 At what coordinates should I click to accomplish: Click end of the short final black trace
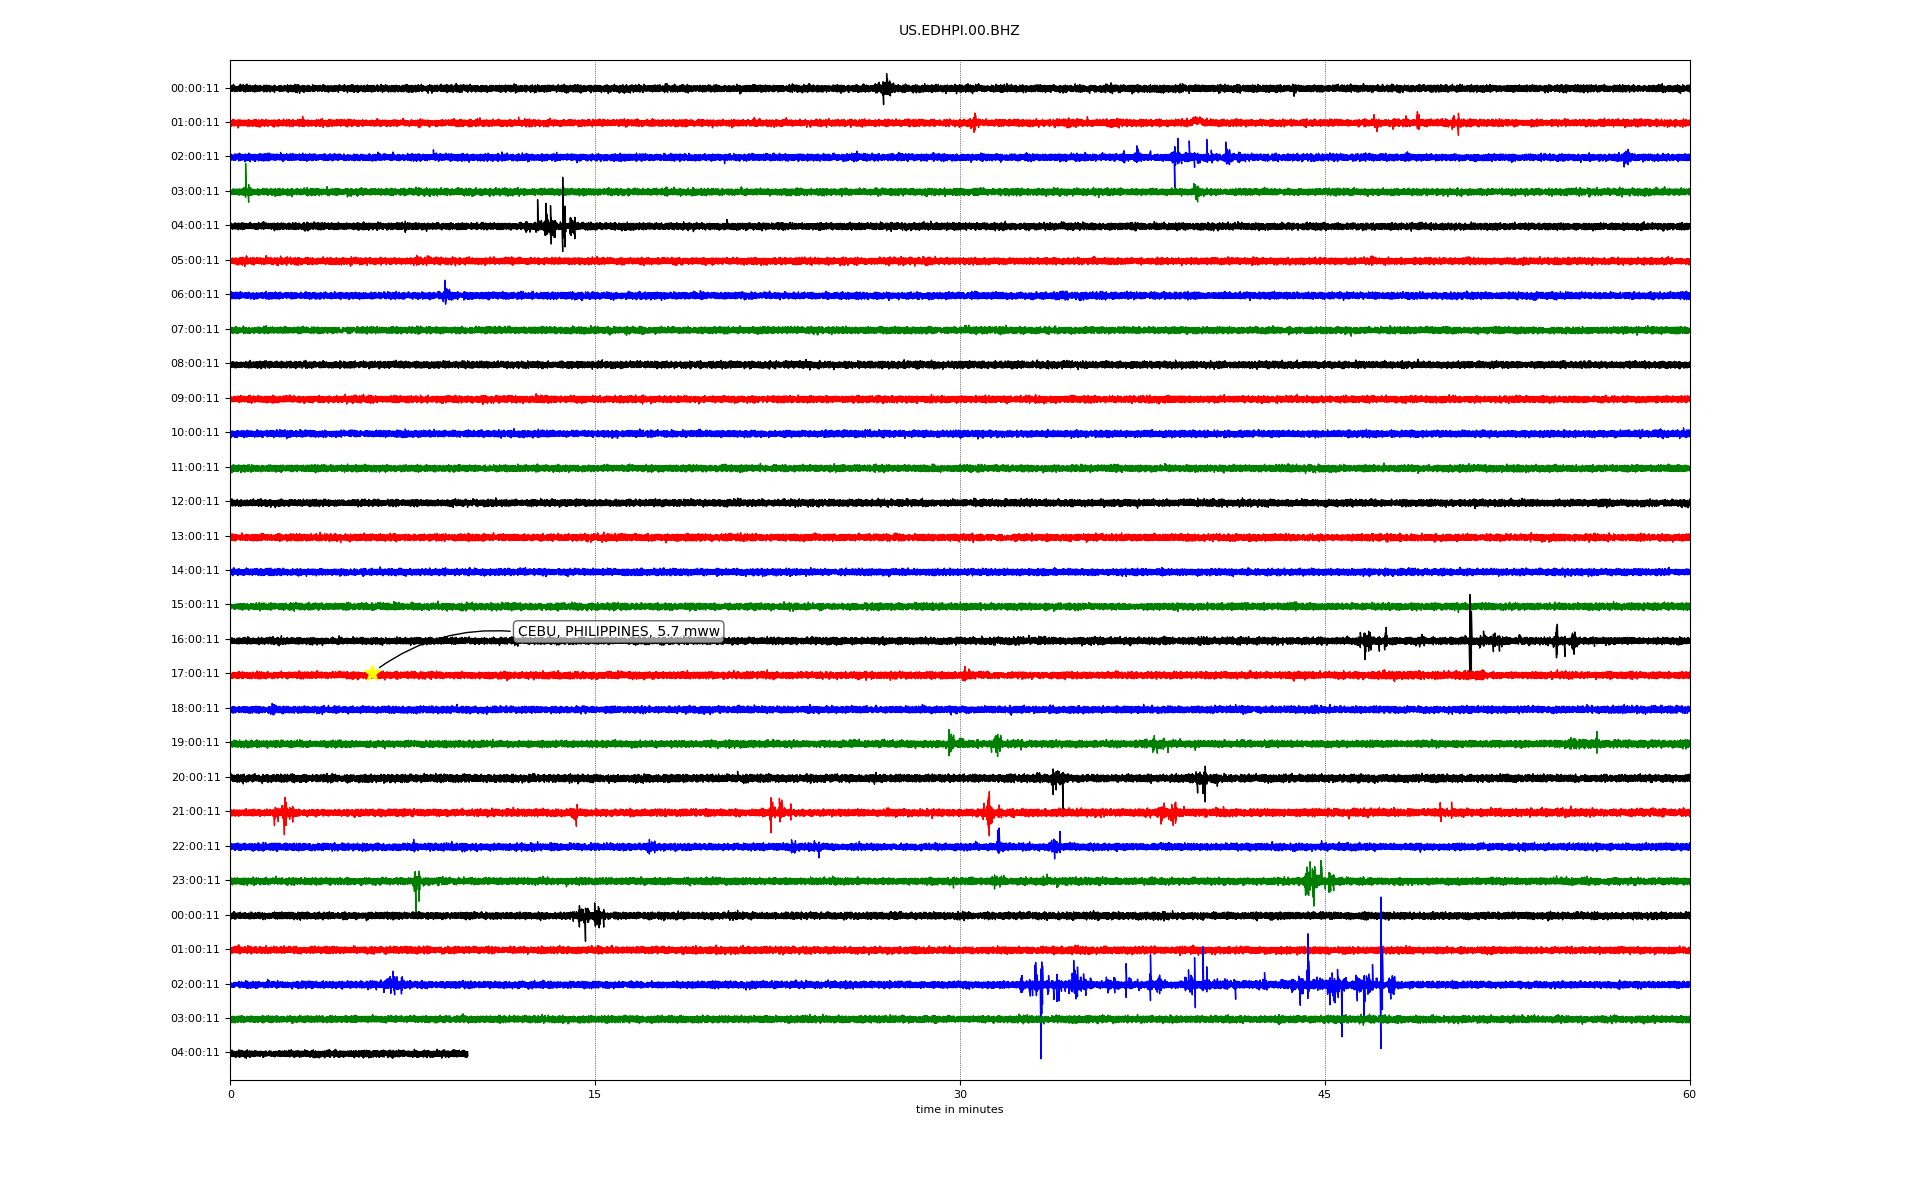[x=466, y=1053]
